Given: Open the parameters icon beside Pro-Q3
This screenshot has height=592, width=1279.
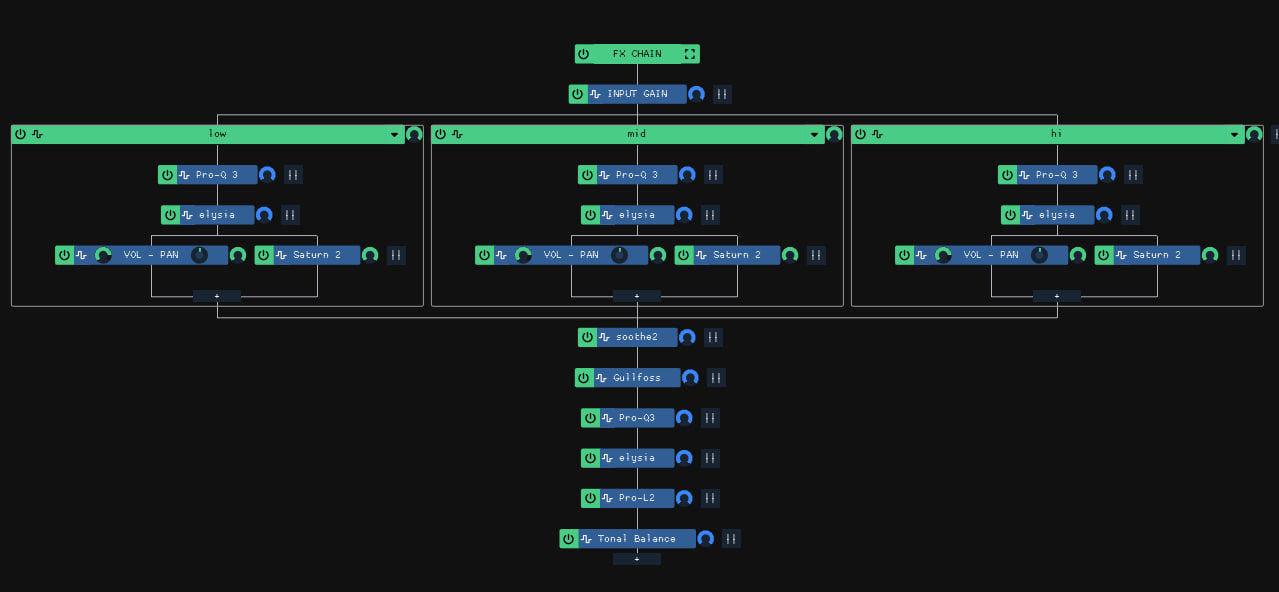Looking at the screenshot, I should point(710,418).
